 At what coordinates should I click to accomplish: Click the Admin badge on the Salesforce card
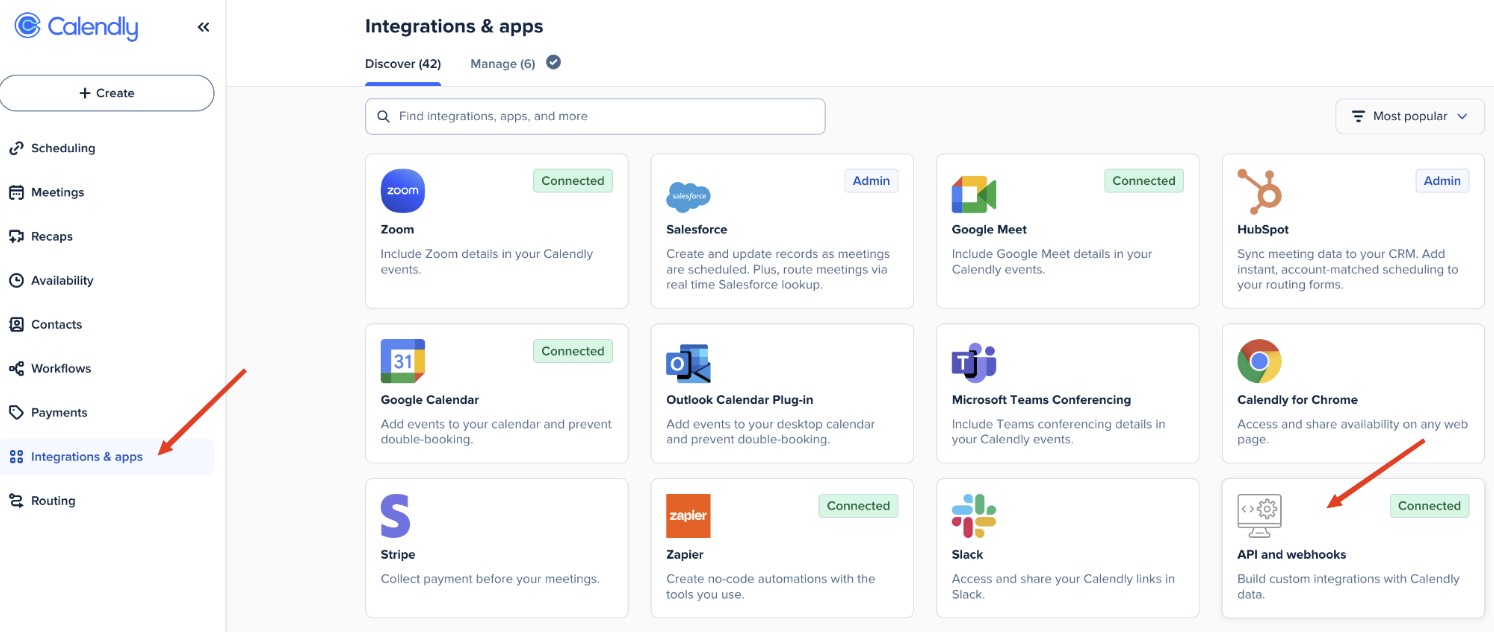click(x=871, y=181)
